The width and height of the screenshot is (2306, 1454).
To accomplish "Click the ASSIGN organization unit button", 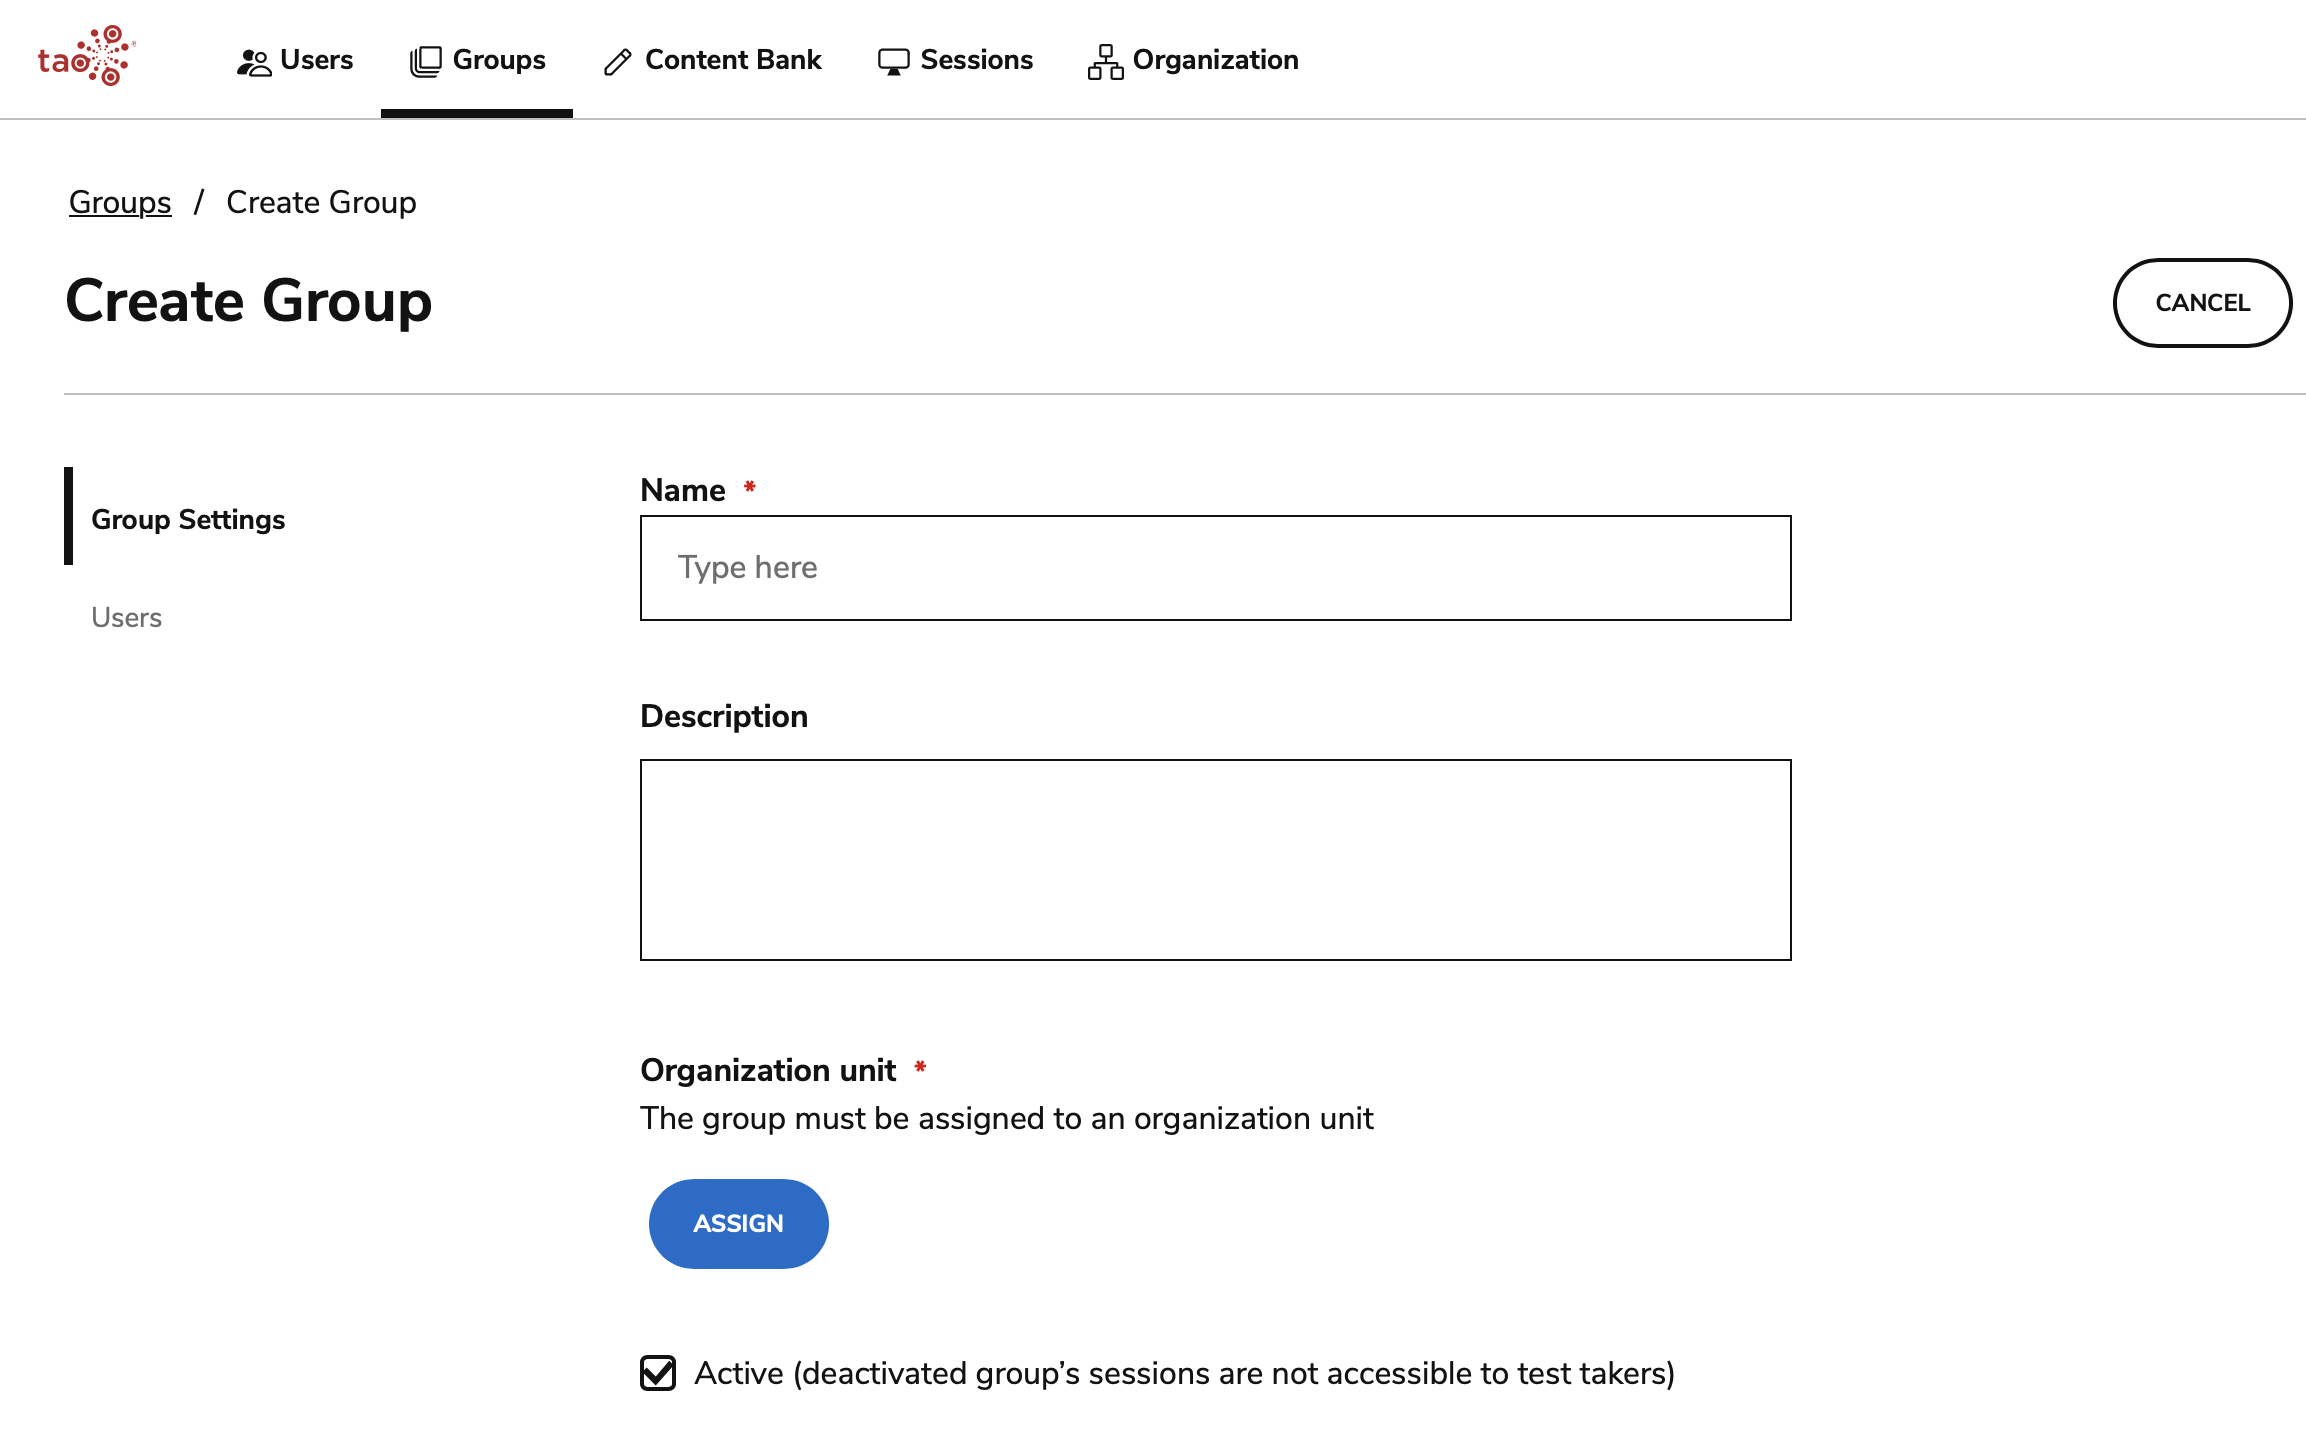I will 739,1223.
